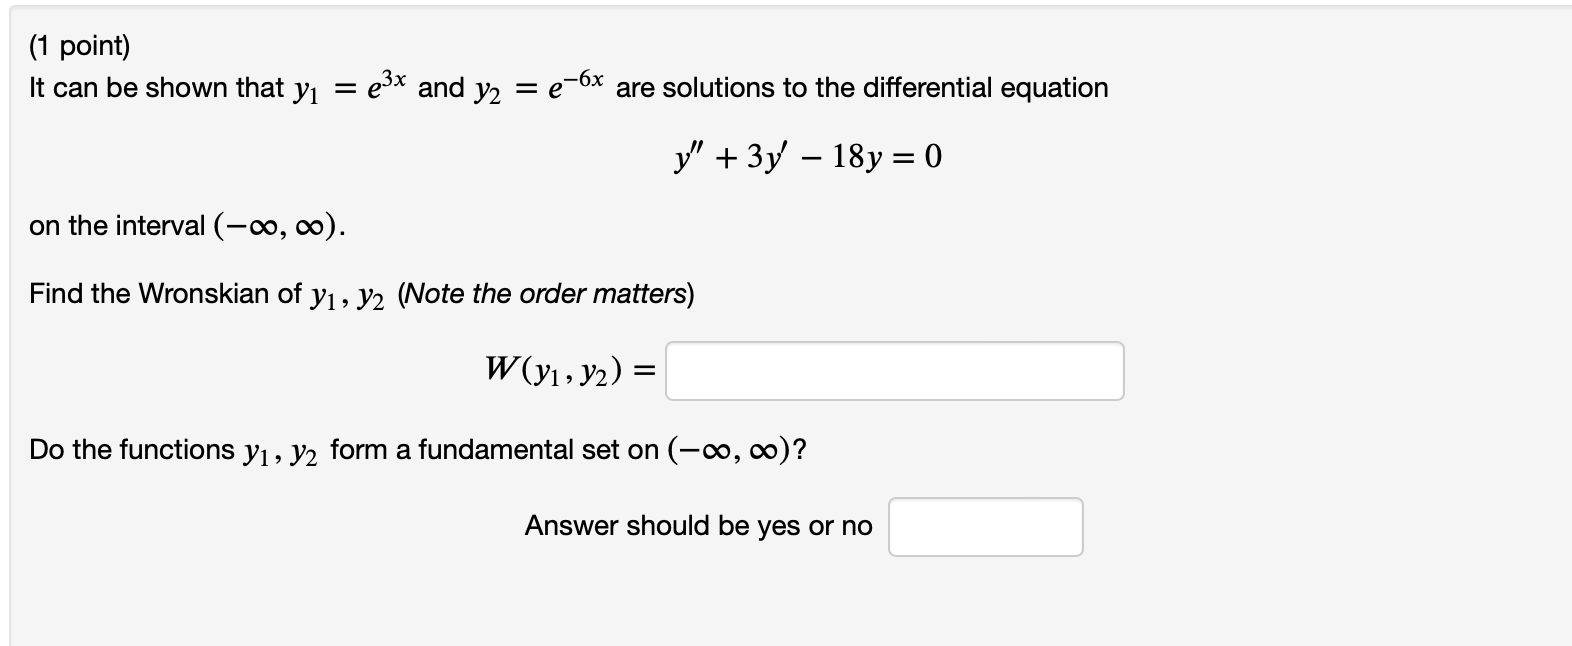Image resolution: width=1572 pixels, height=646 pixels.
Task: Click the interval after "on the interval"
Action: pyautogui.click(x=277, y=226)
